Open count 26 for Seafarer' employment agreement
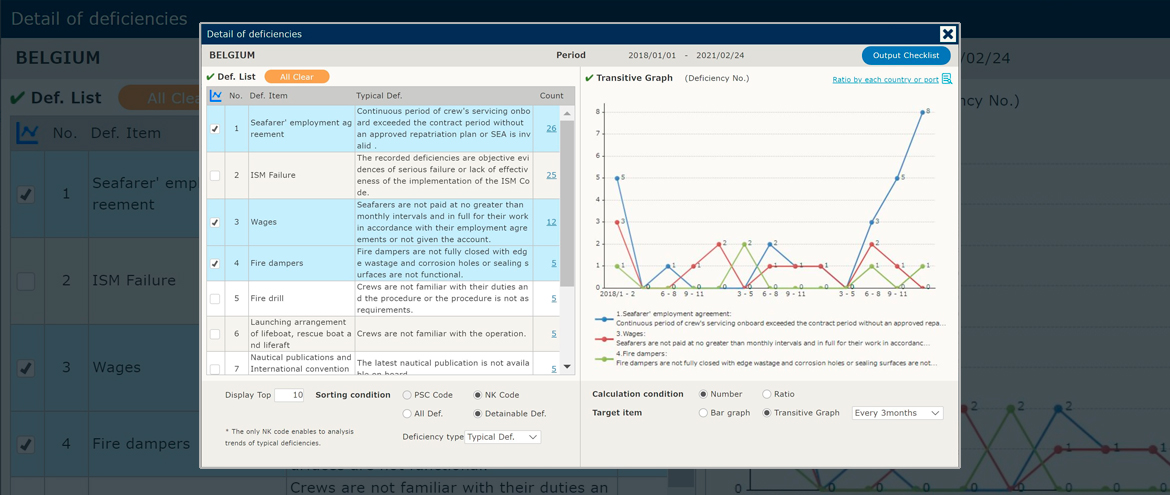This screenshot has width=1170, height=495. (x=551, y=128)
